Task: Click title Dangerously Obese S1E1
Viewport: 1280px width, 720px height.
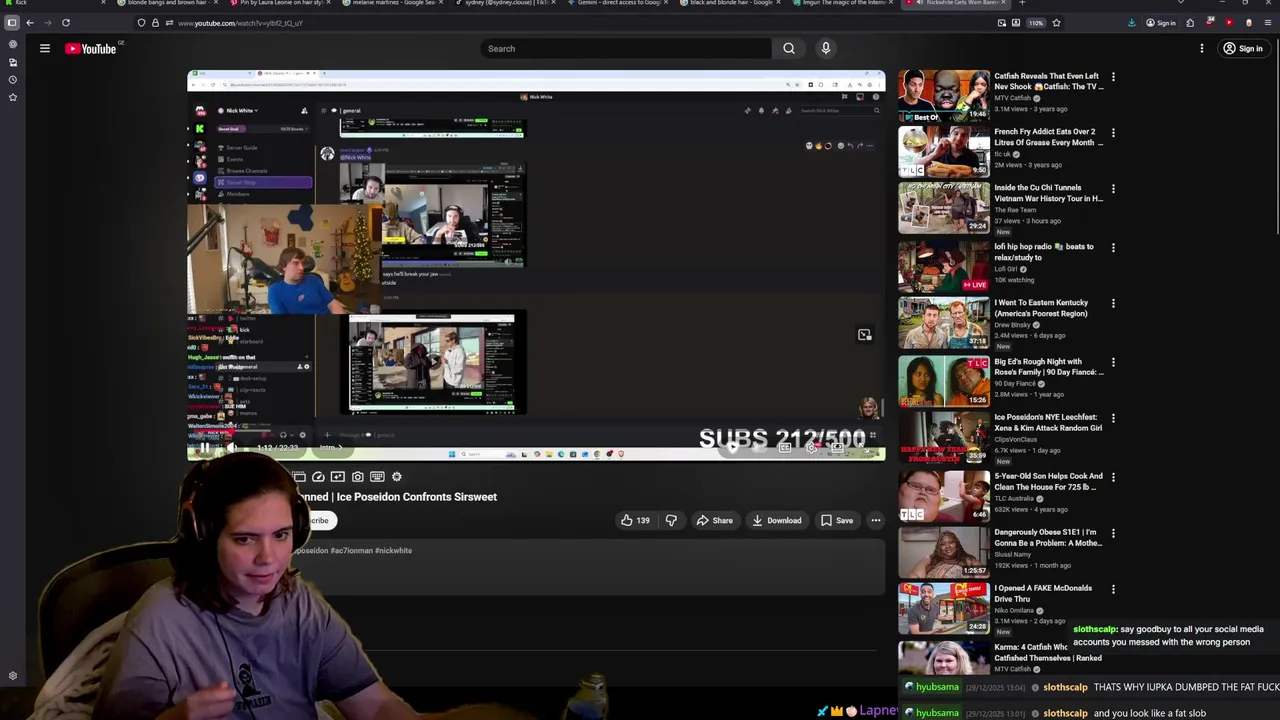Action: [1047, 537]
